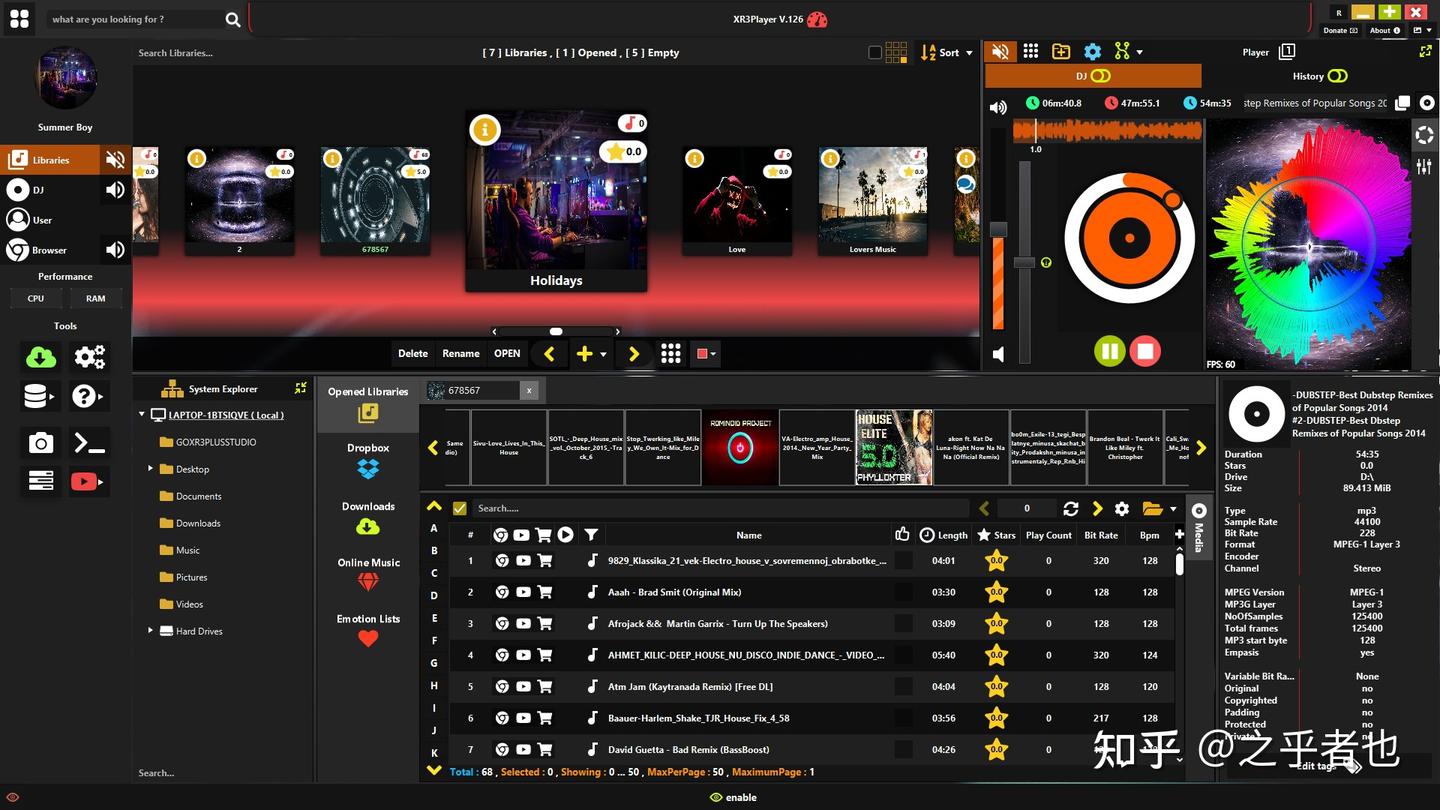The height and width of the screenshot is (810, 1440).
Task: Click the add-folder icon in player toolbar
Action: [1061, 52]
